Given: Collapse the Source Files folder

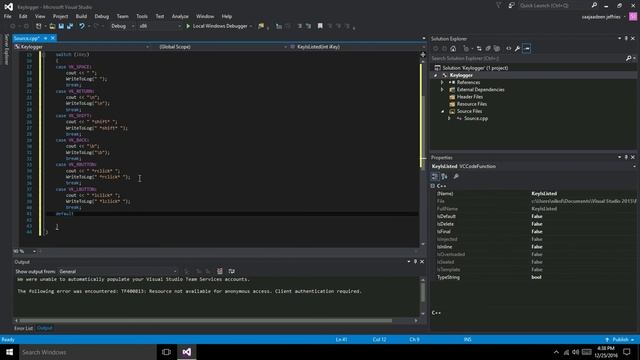Looking at the screenshot, I should coord(442,111).
